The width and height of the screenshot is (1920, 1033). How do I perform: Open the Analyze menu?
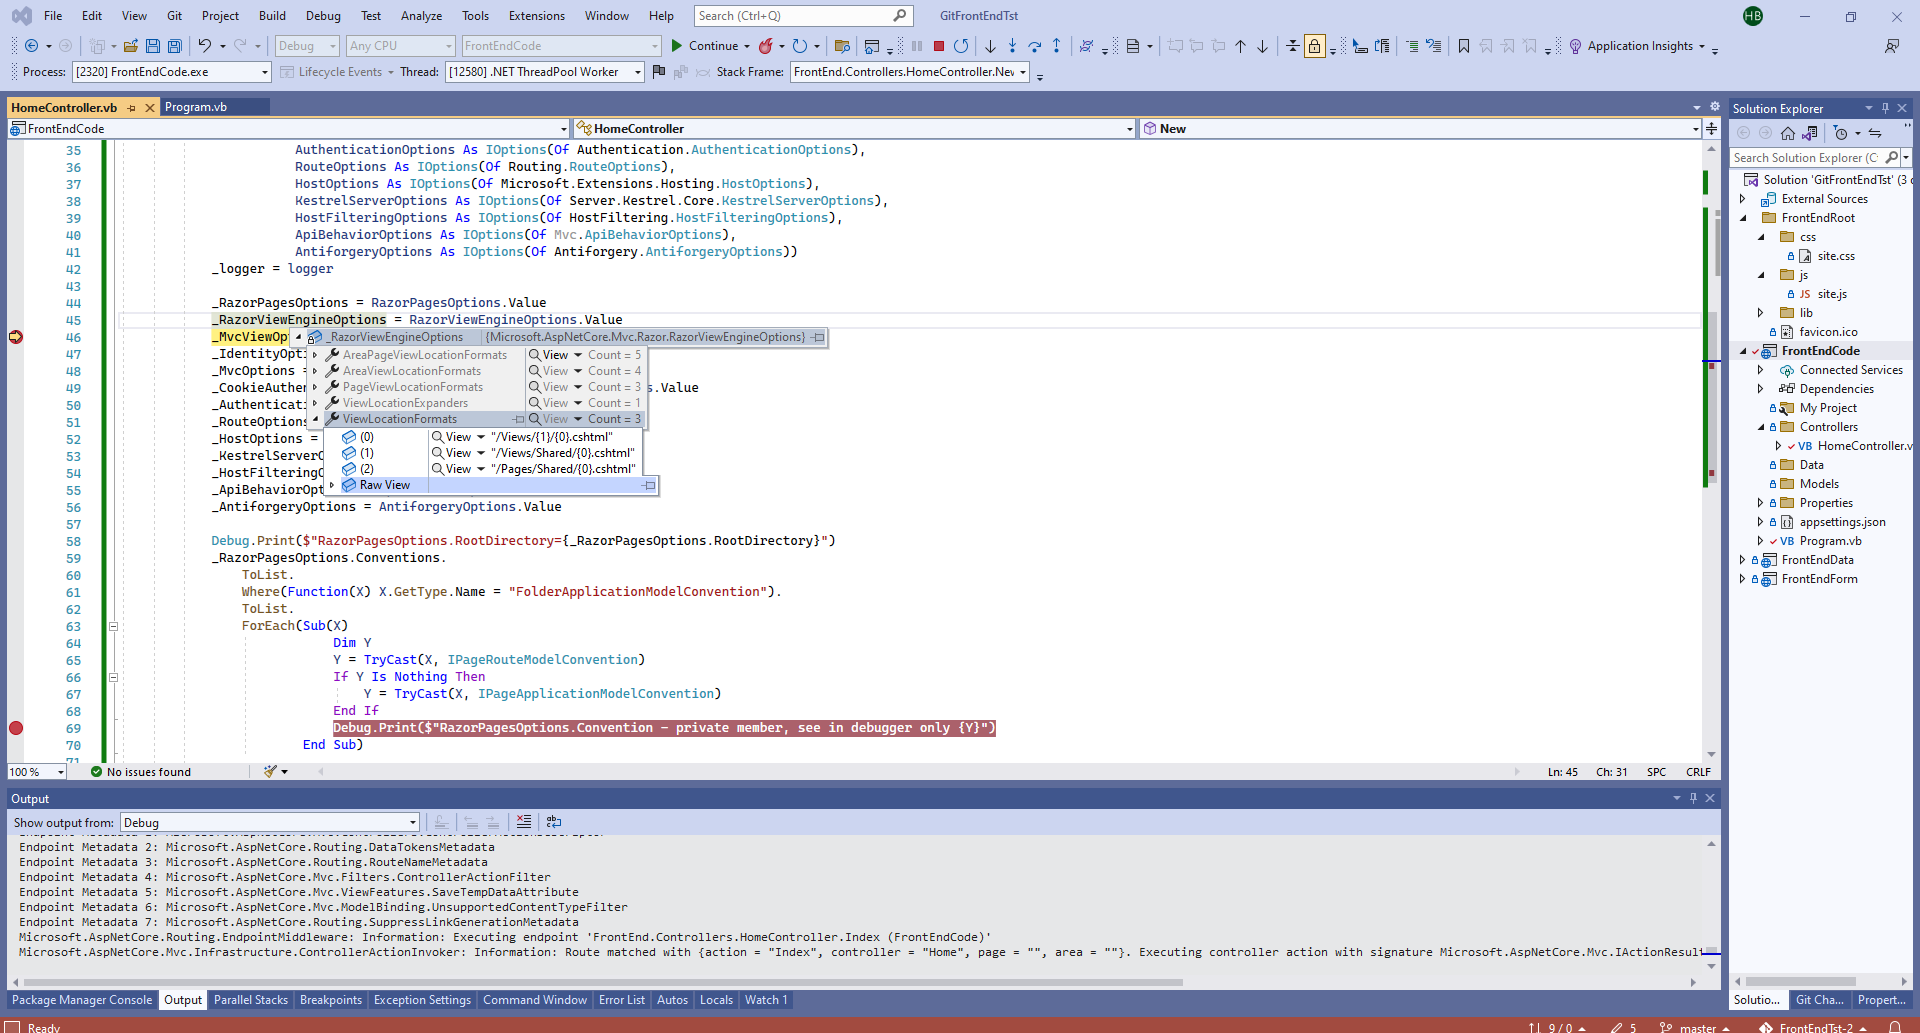421,16
